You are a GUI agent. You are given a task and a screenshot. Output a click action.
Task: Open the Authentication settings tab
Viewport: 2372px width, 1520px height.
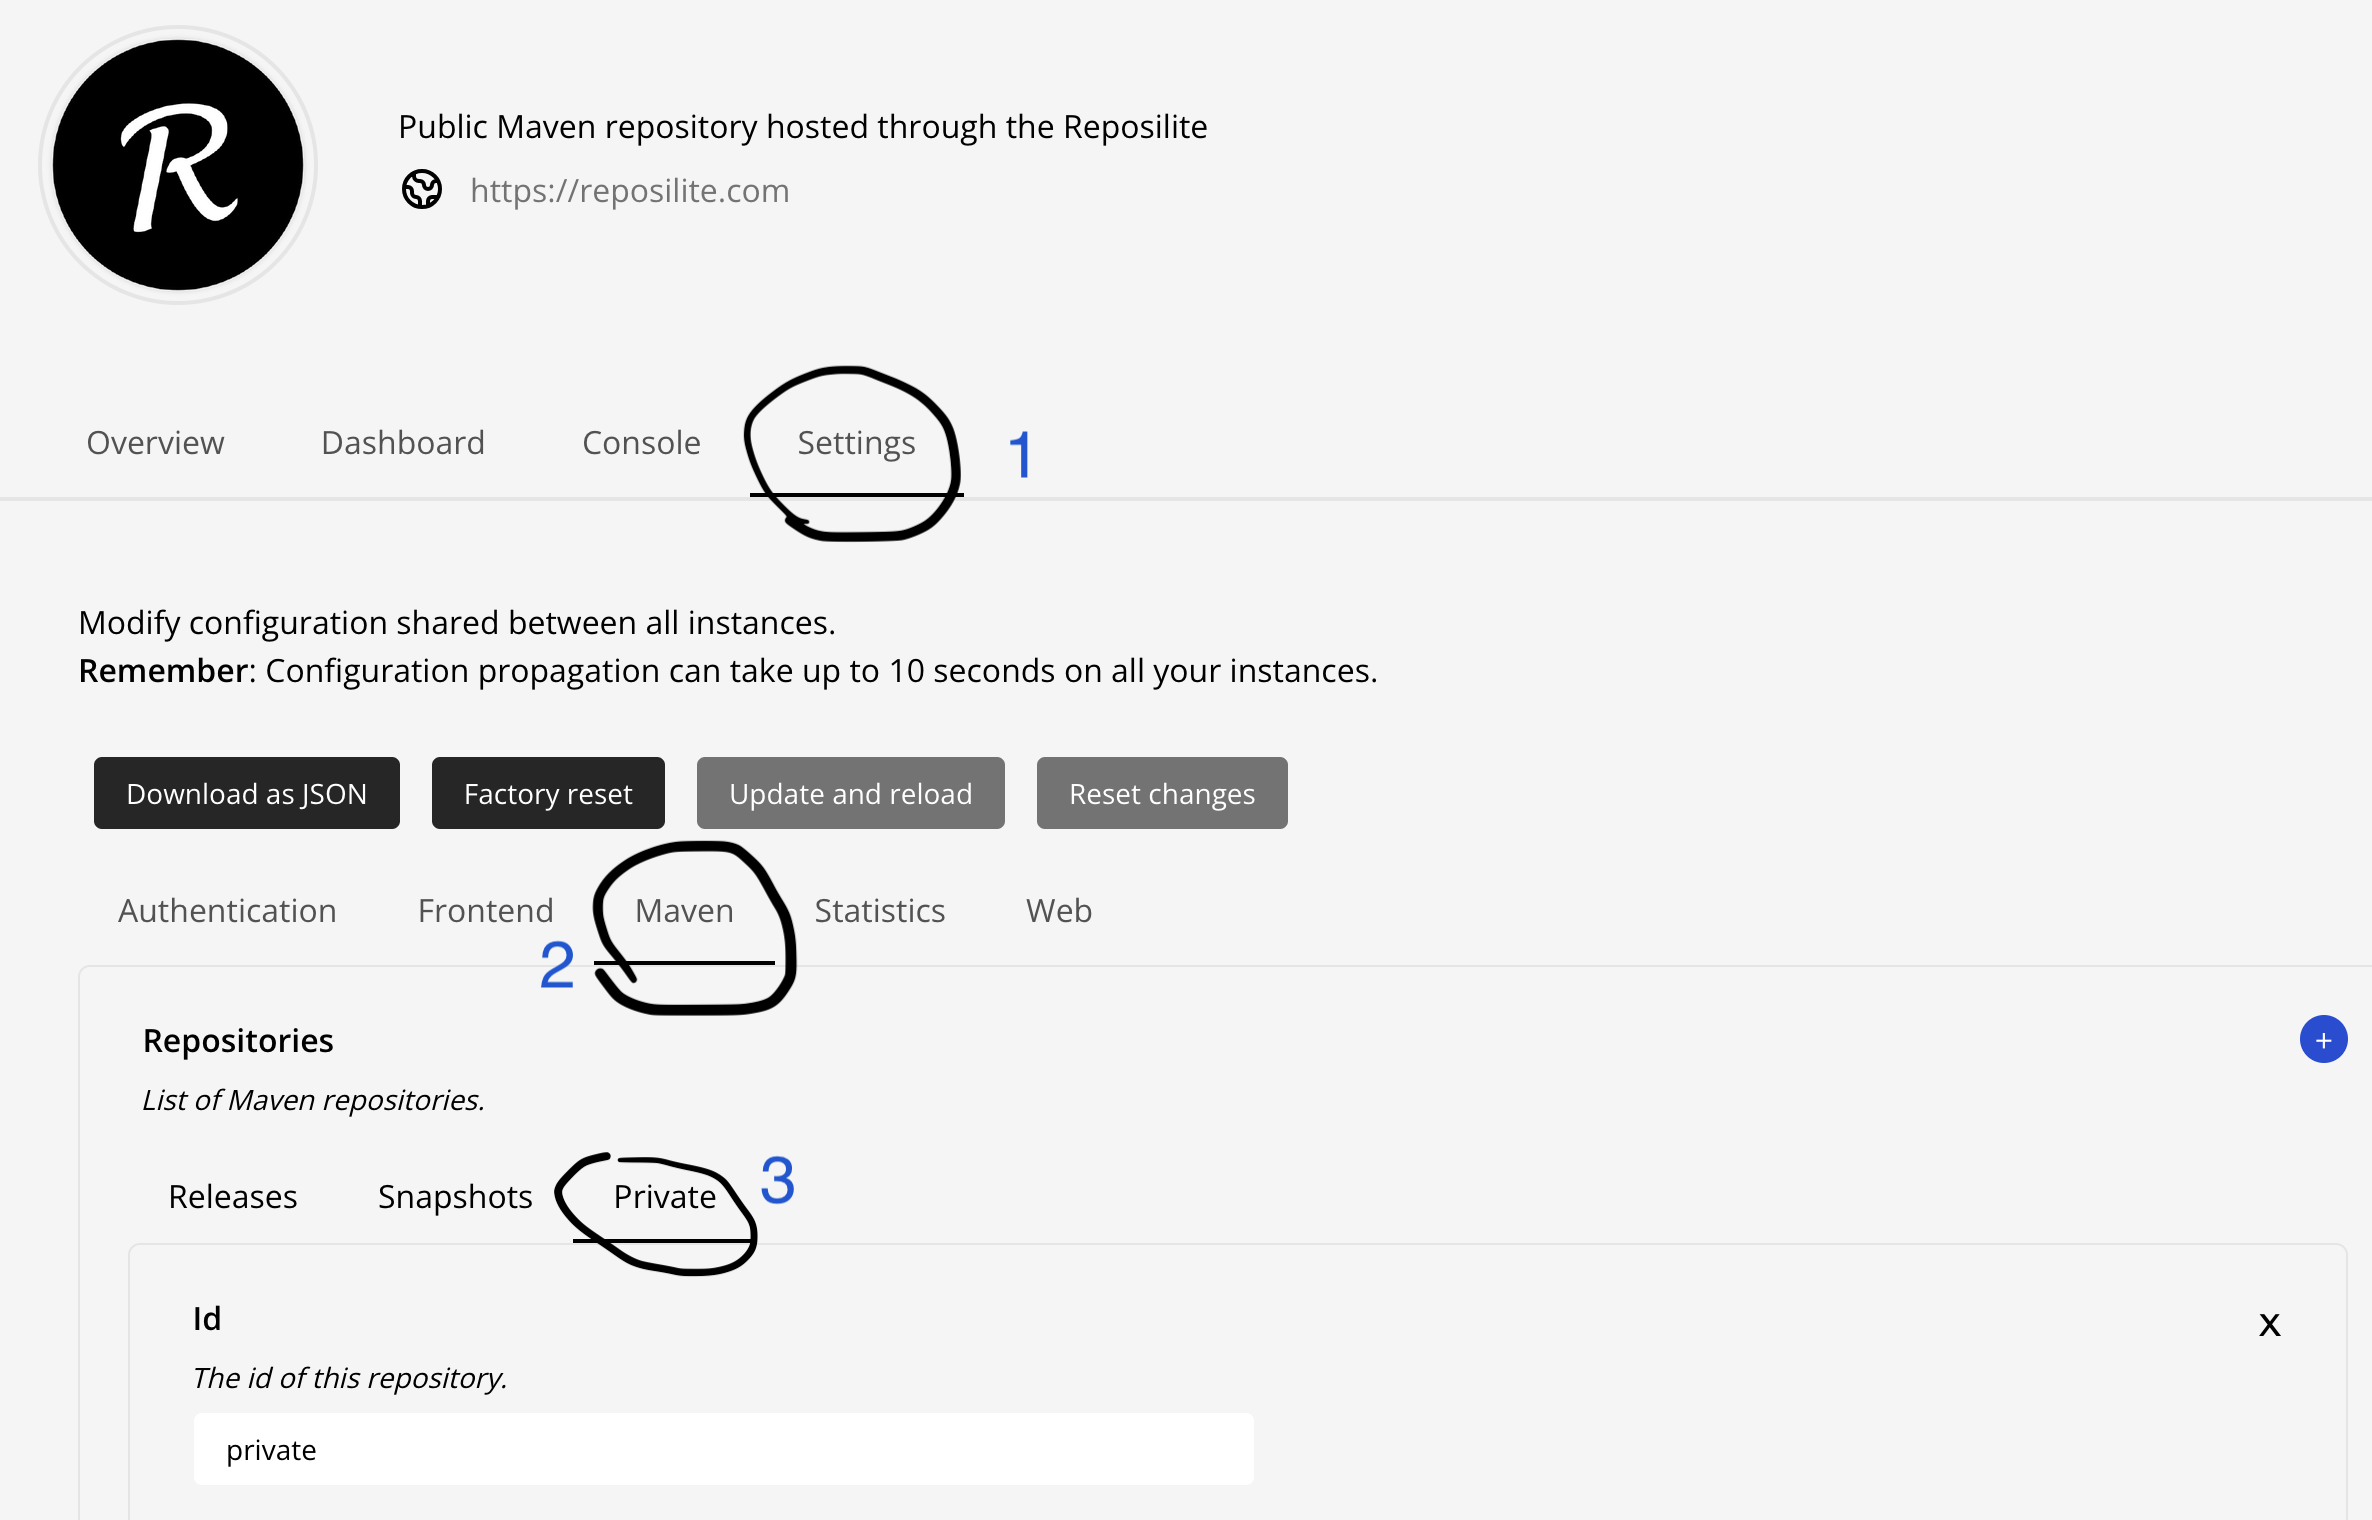pos(227,910)
